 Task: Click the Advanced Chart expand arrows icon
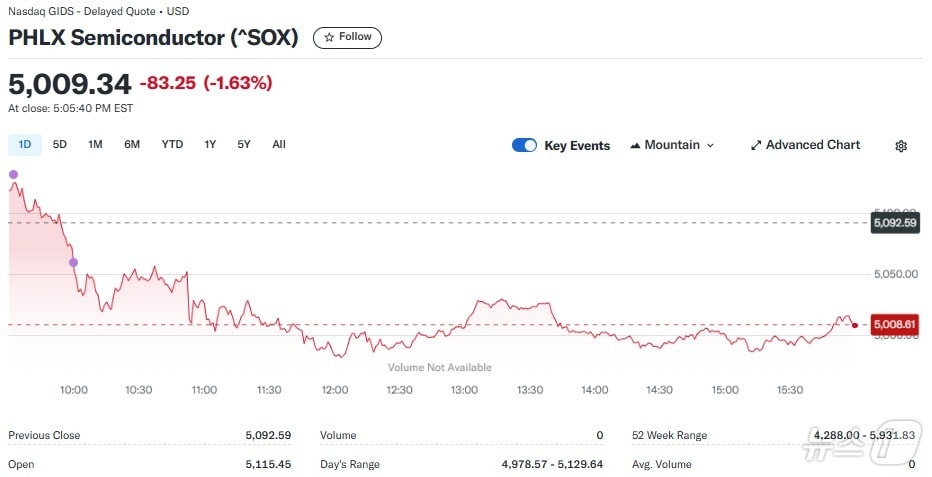pyautogui.click(x=756, y=145)
